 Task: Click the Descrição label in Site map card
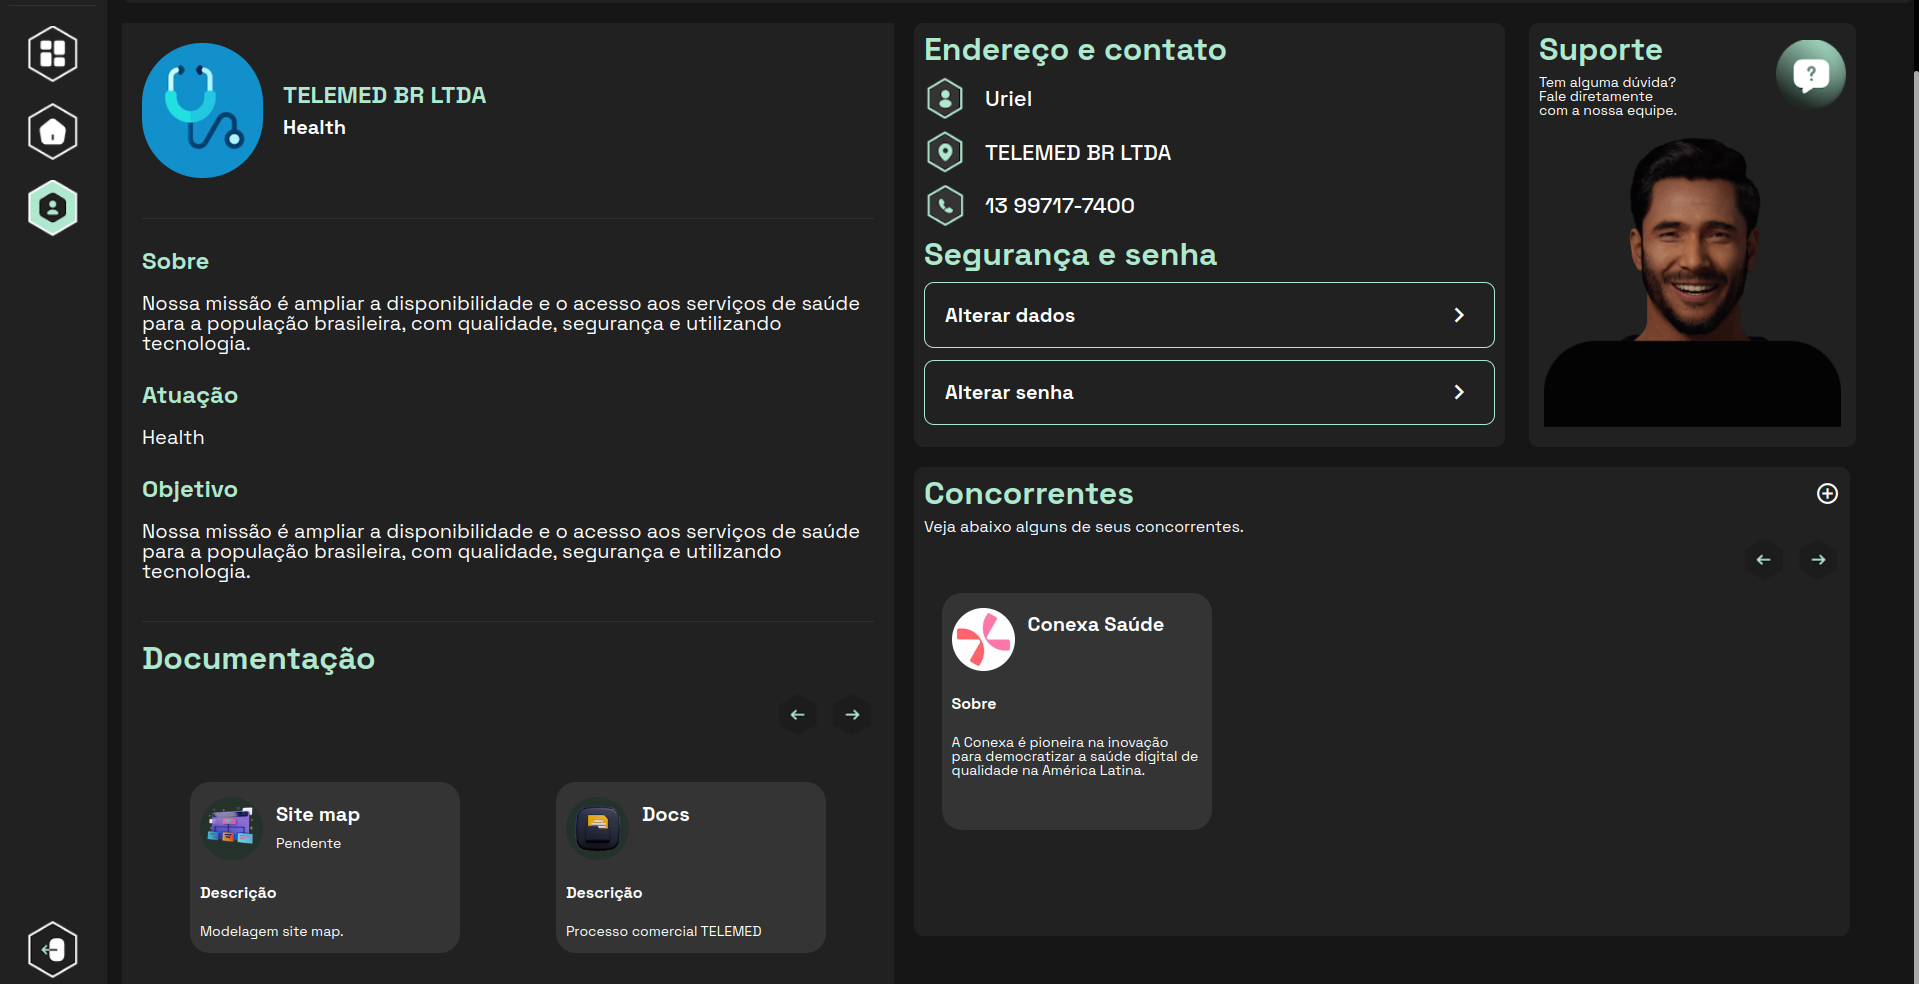click(238, 893)
